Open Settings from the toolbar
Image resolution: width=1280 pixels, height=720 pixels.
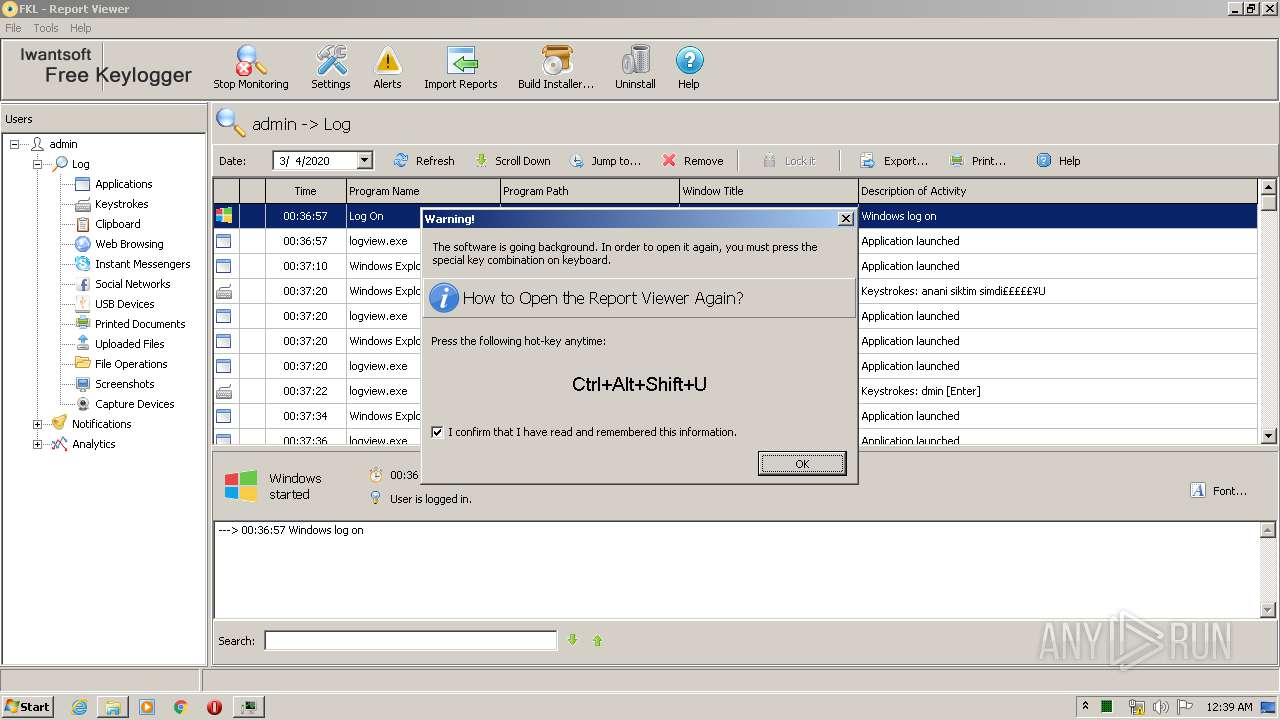(x=331, y=67)
